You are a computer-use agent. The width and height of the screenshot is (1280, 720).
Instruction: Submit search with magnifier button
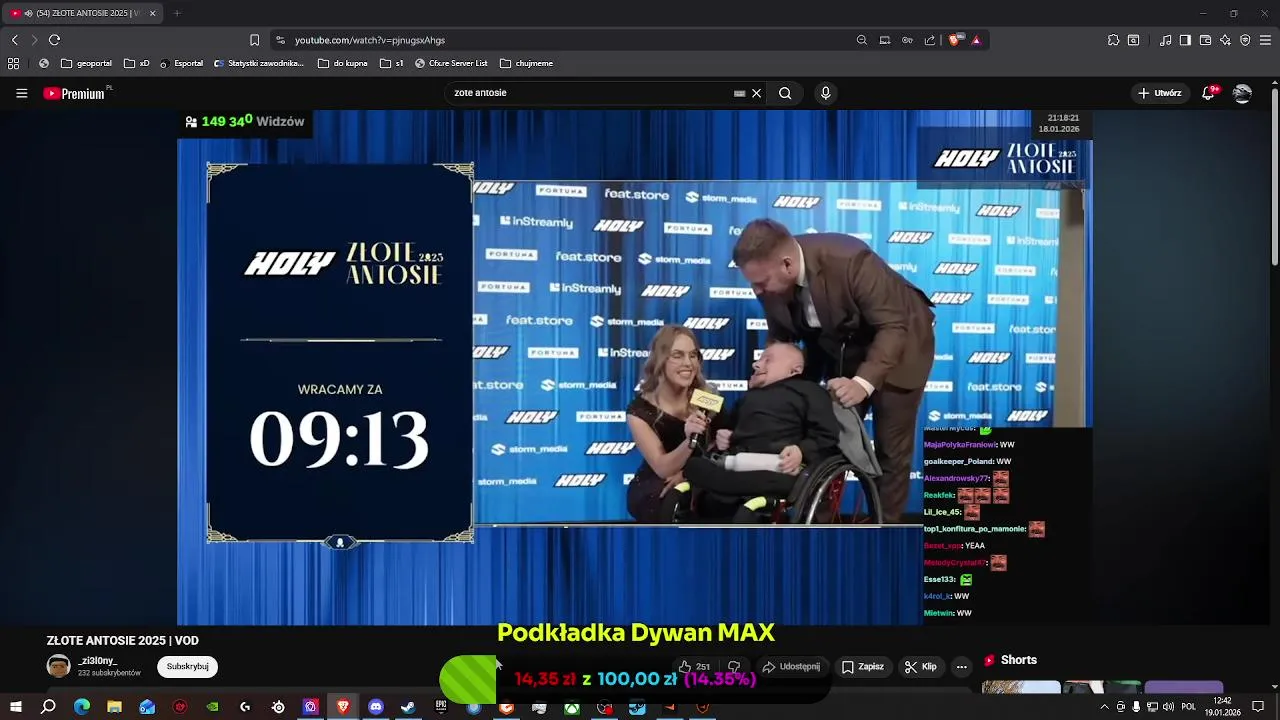pyautogui.click(x=785, y=93)
